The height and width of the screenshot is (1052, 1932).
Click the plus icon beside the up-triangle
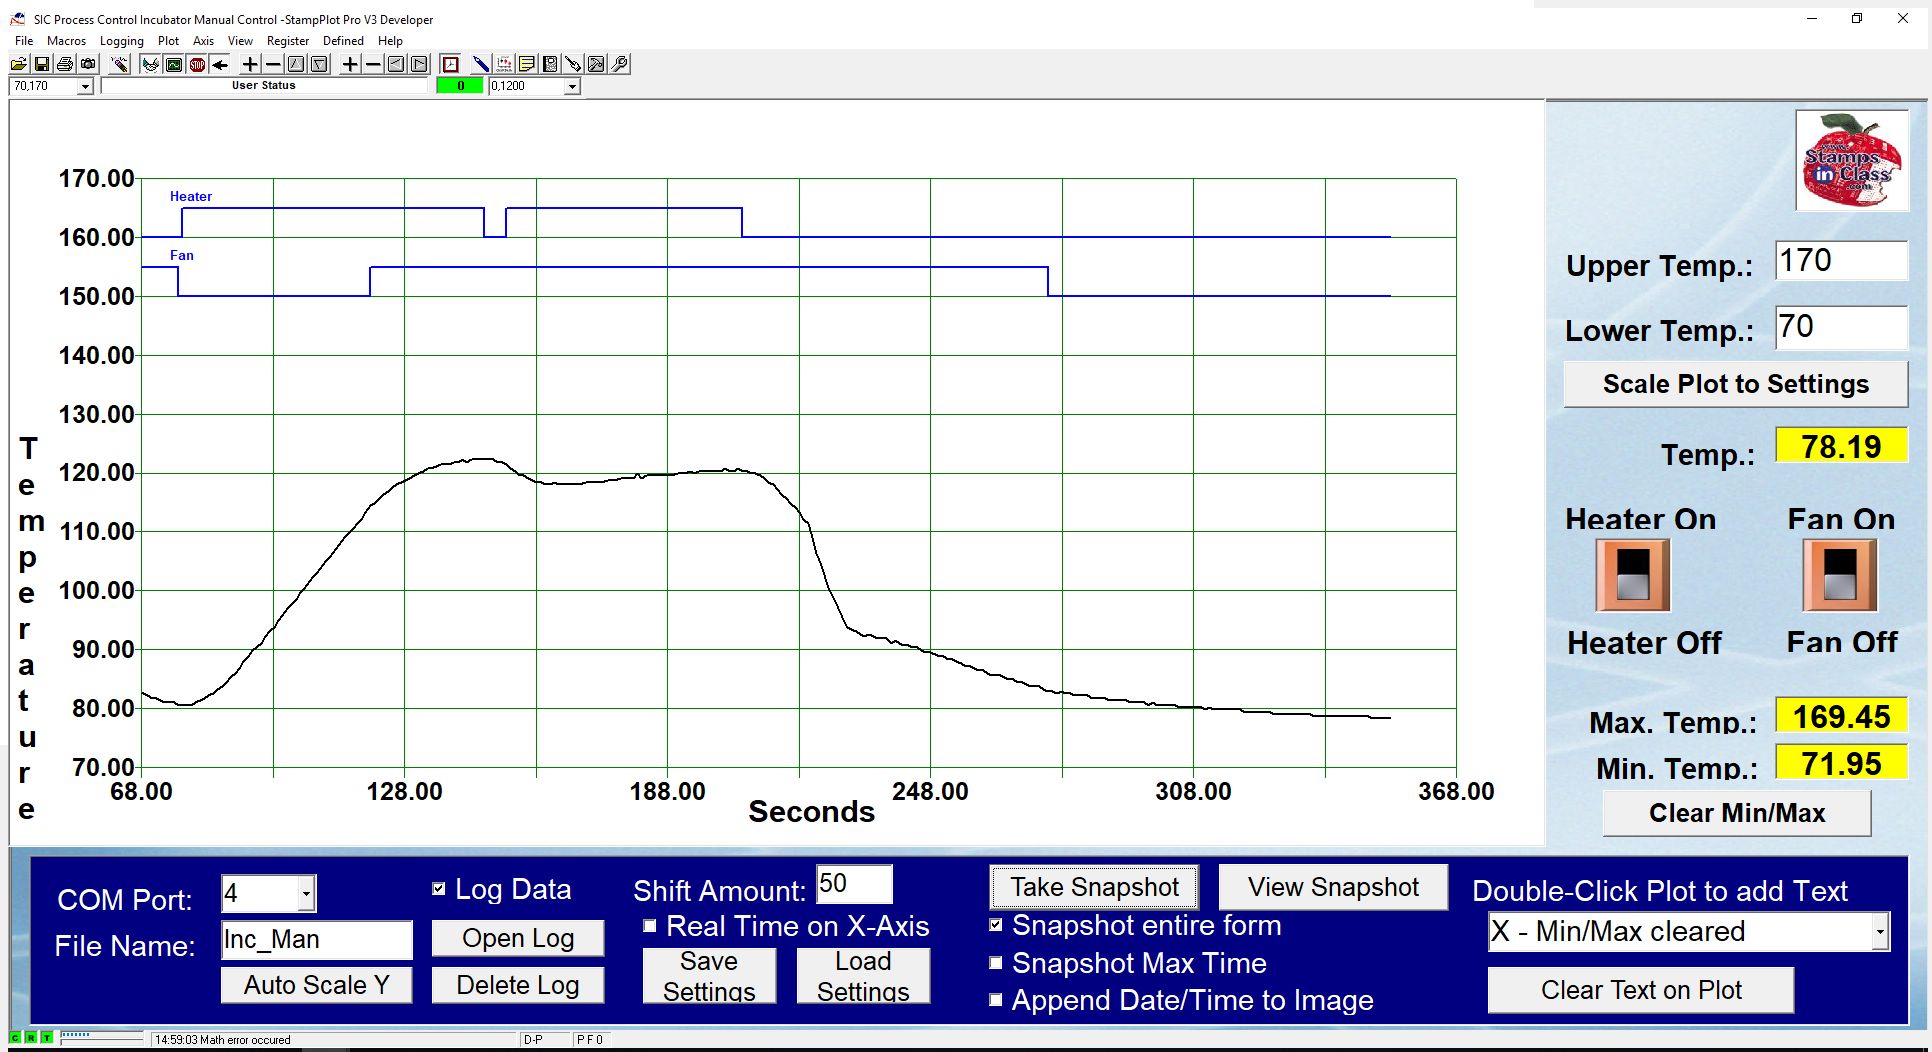[x=250, y=64]
